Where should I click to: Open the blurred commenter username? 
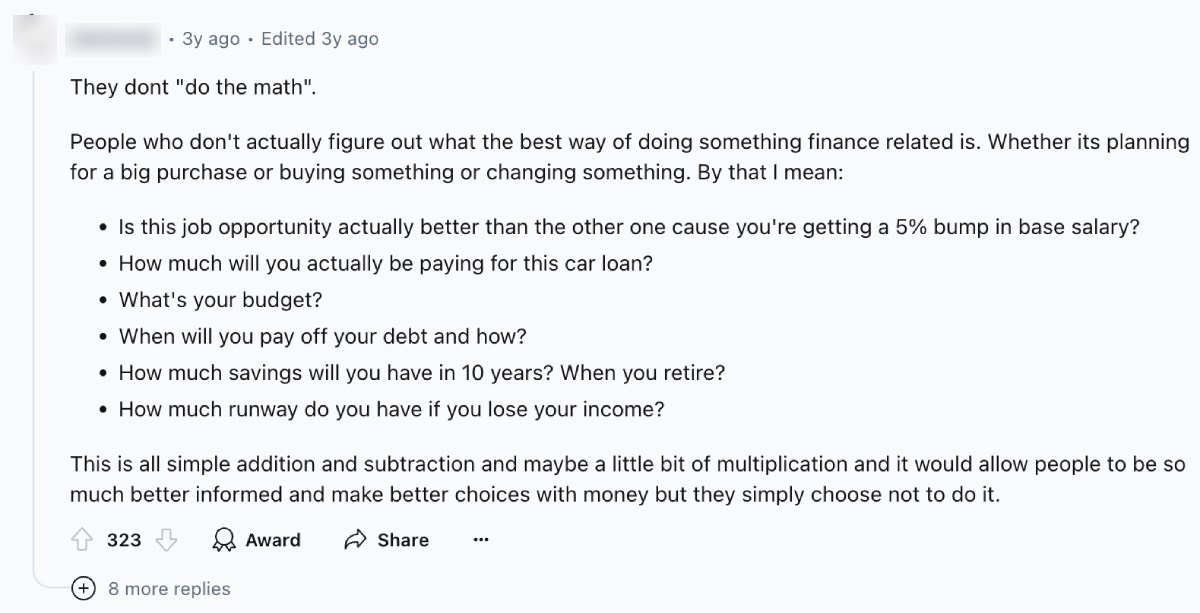pos(114,39)
